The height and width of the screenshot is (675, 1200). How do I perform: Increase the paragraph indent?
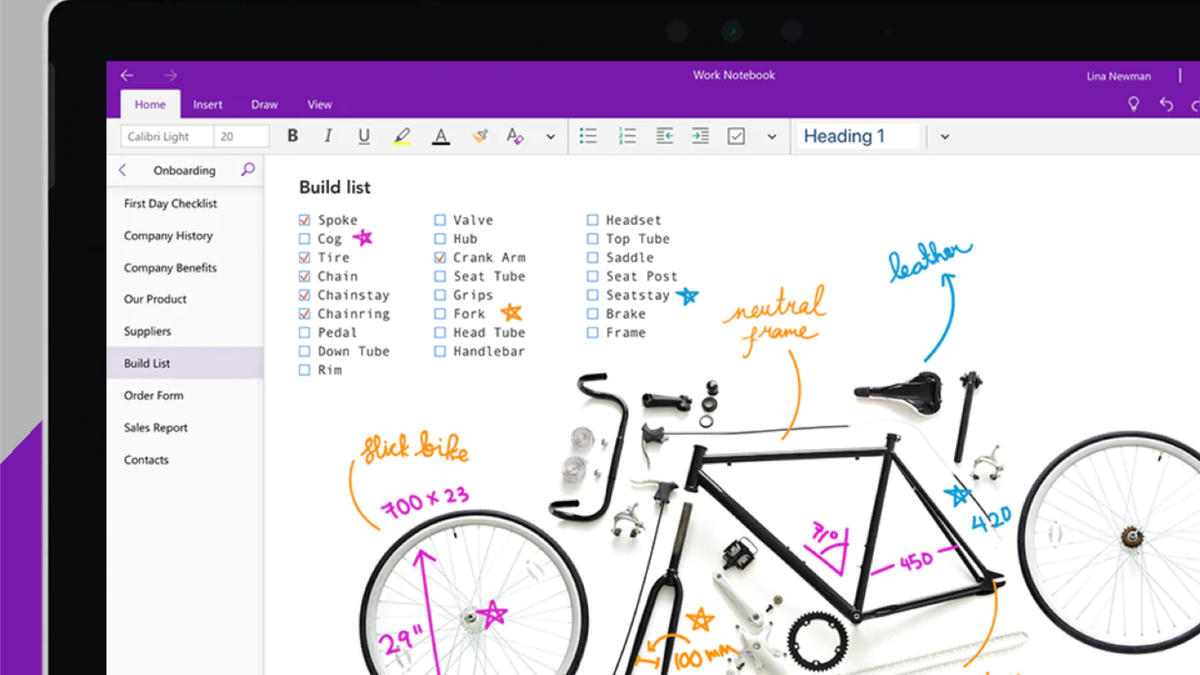[700, 135]
